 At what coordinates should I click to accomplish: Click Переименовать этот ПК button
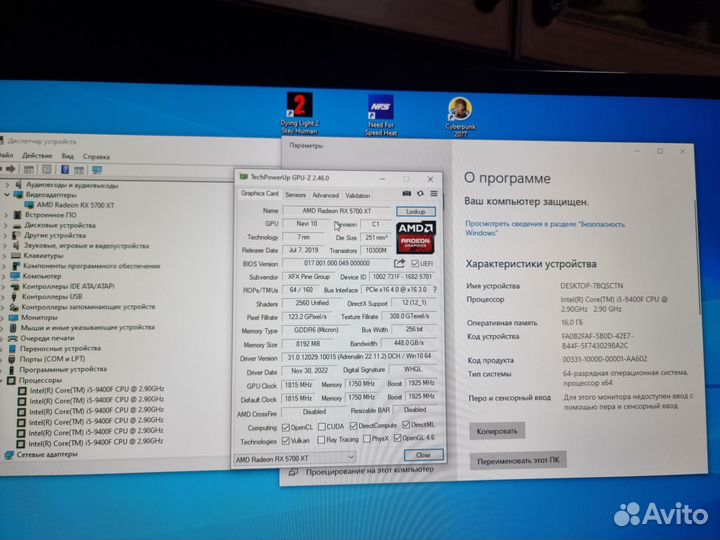click(x=518, y=461)
